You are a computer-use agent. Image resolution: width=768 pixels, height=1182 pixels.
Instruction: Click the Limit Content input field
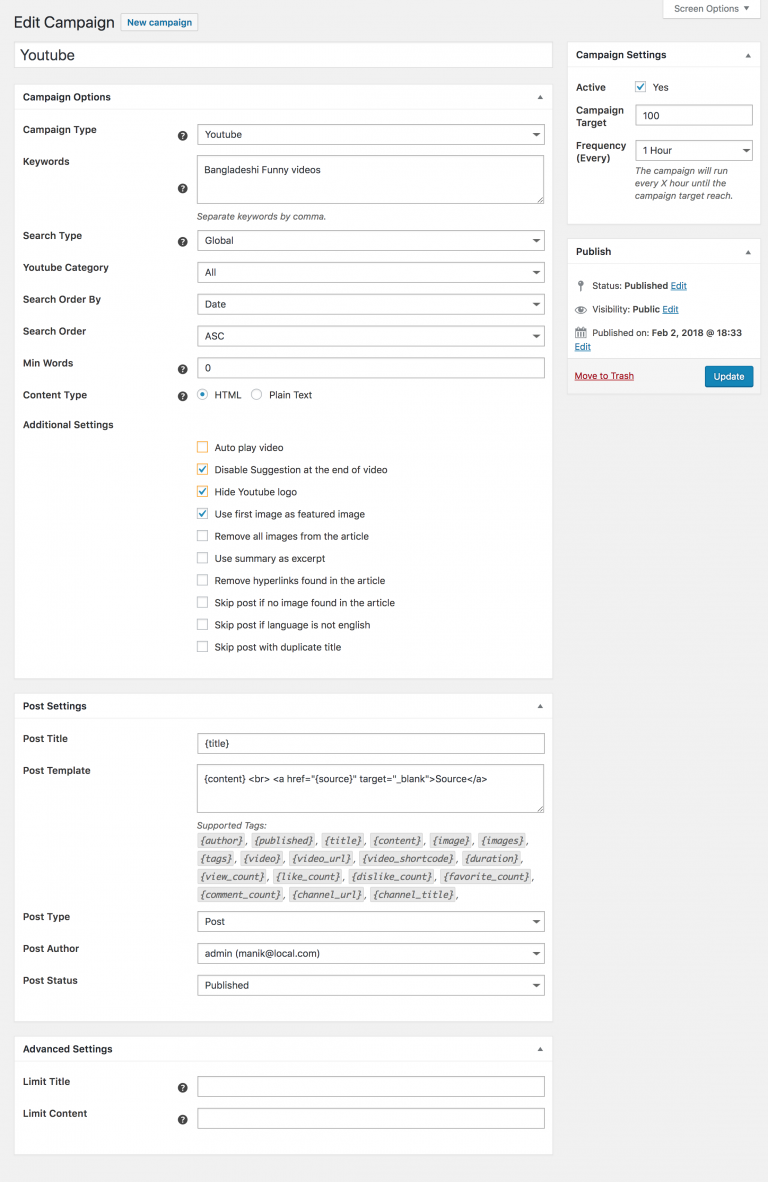[371, 1118]
